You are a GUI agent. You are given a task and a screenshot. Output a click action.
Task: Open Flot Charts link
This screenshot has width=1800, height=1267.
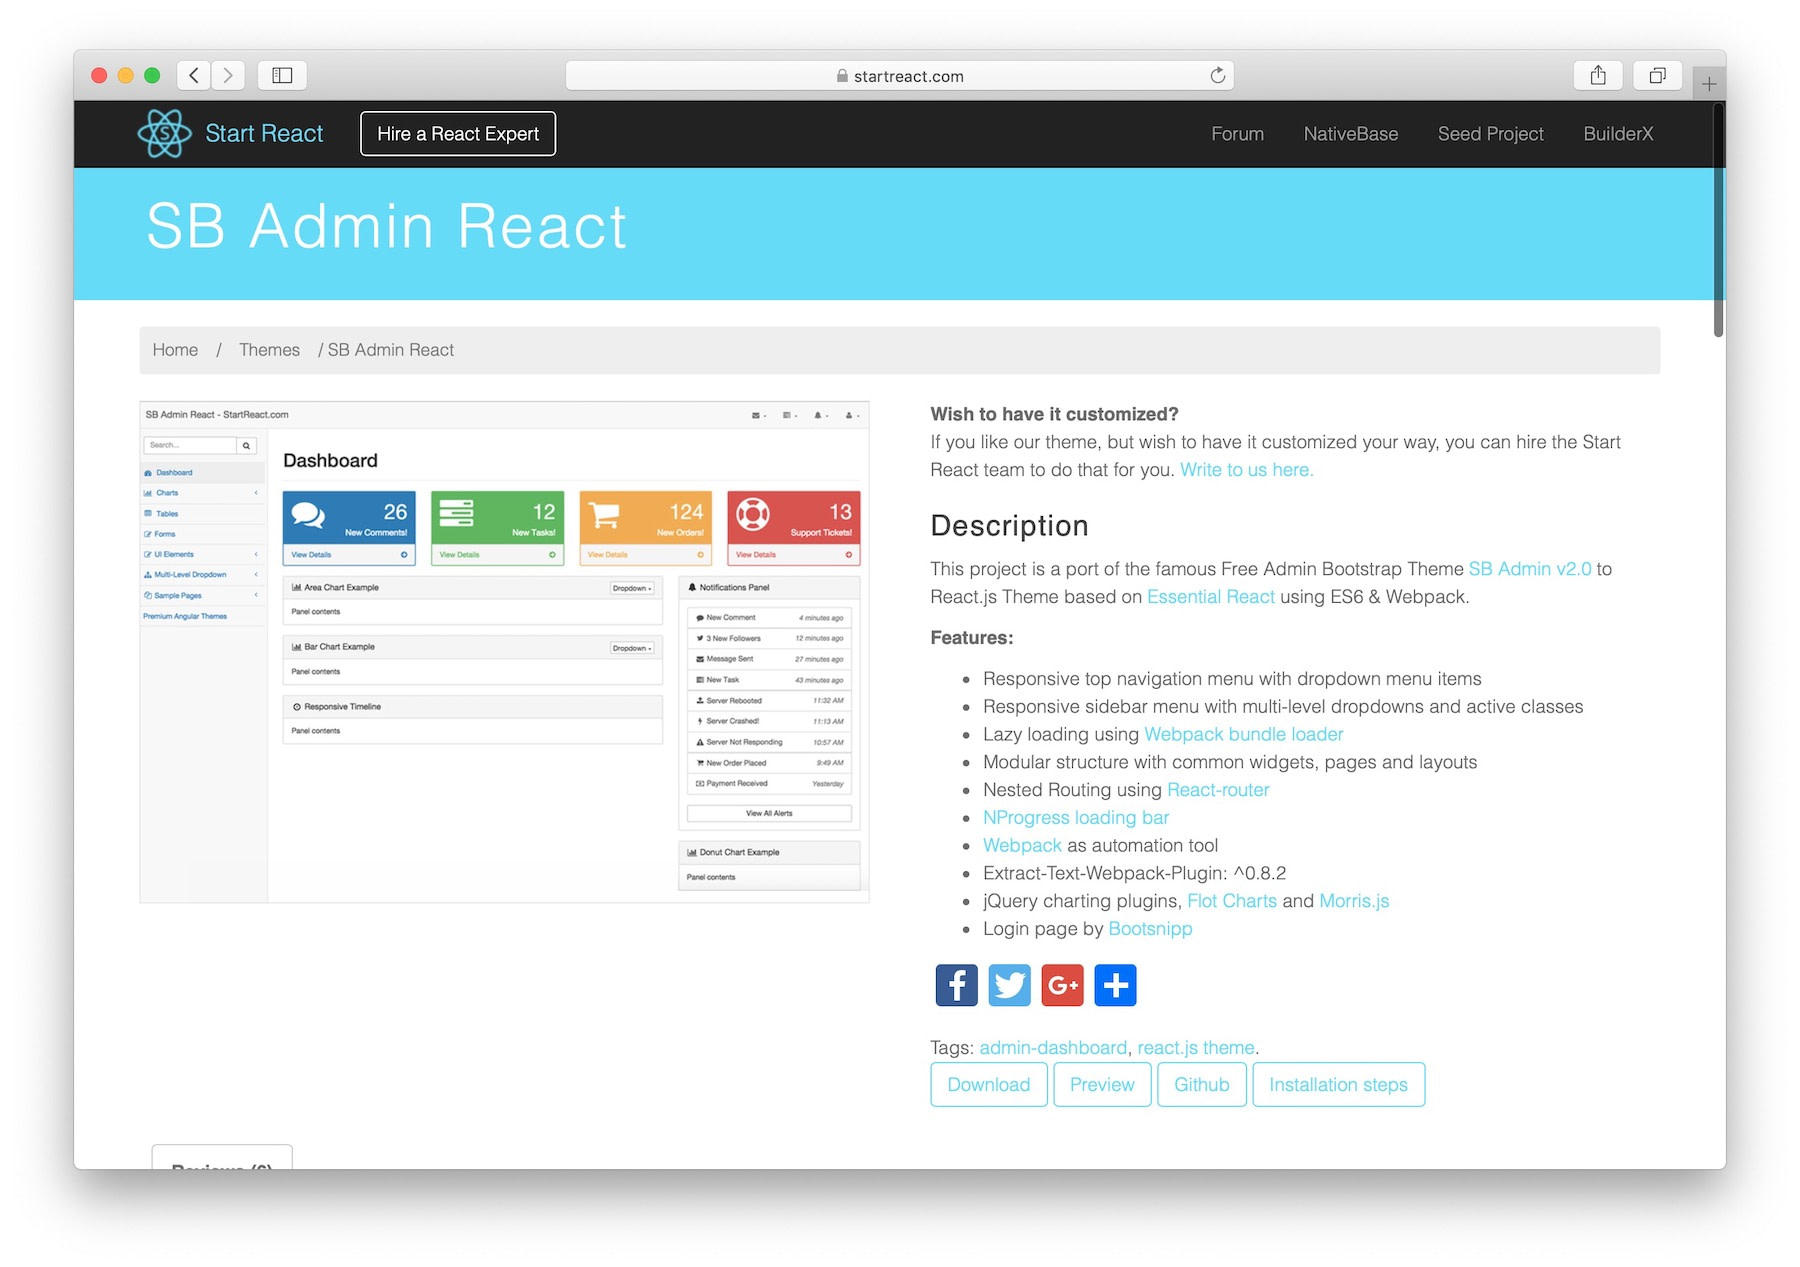coord(1231,901)
